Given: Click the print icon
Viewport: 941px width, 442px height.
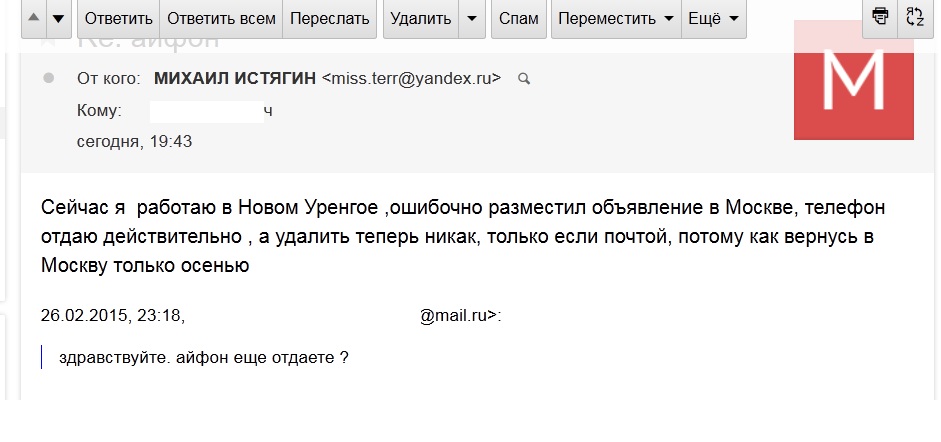Looking at the screenshot, I should point(879,16).
